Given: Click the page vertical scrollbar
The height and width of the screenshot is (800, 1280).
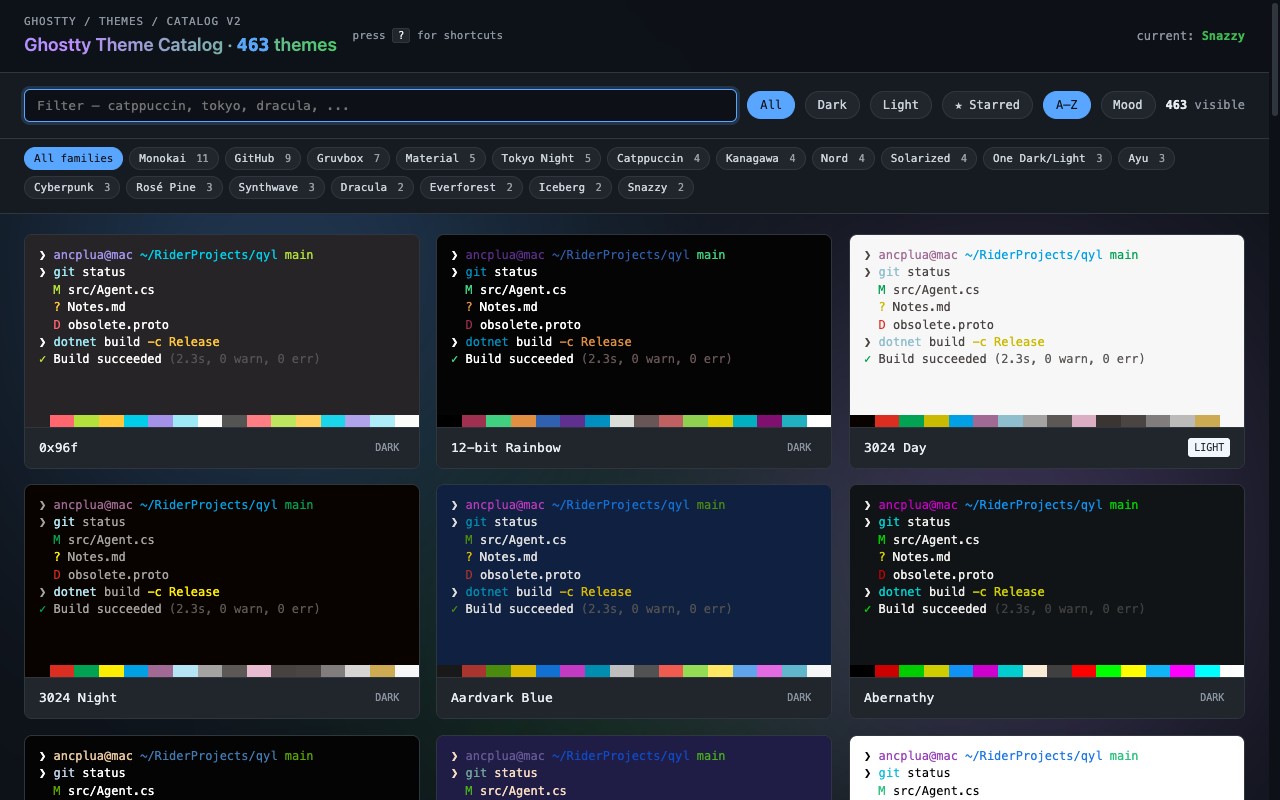Looking at the screenshot, I should pos(1274,60).
